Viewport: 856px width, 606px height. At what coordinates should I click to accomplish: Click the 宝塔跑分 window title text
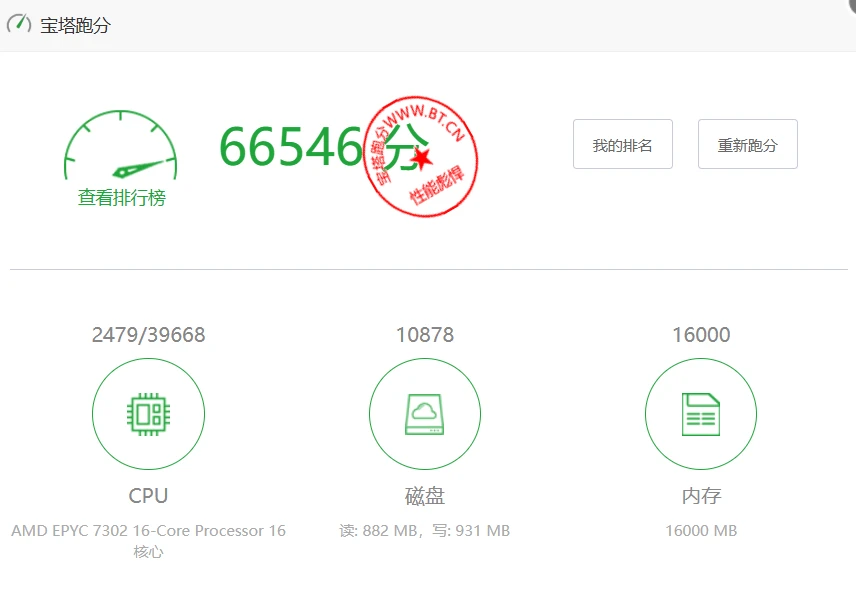(75, 26)
